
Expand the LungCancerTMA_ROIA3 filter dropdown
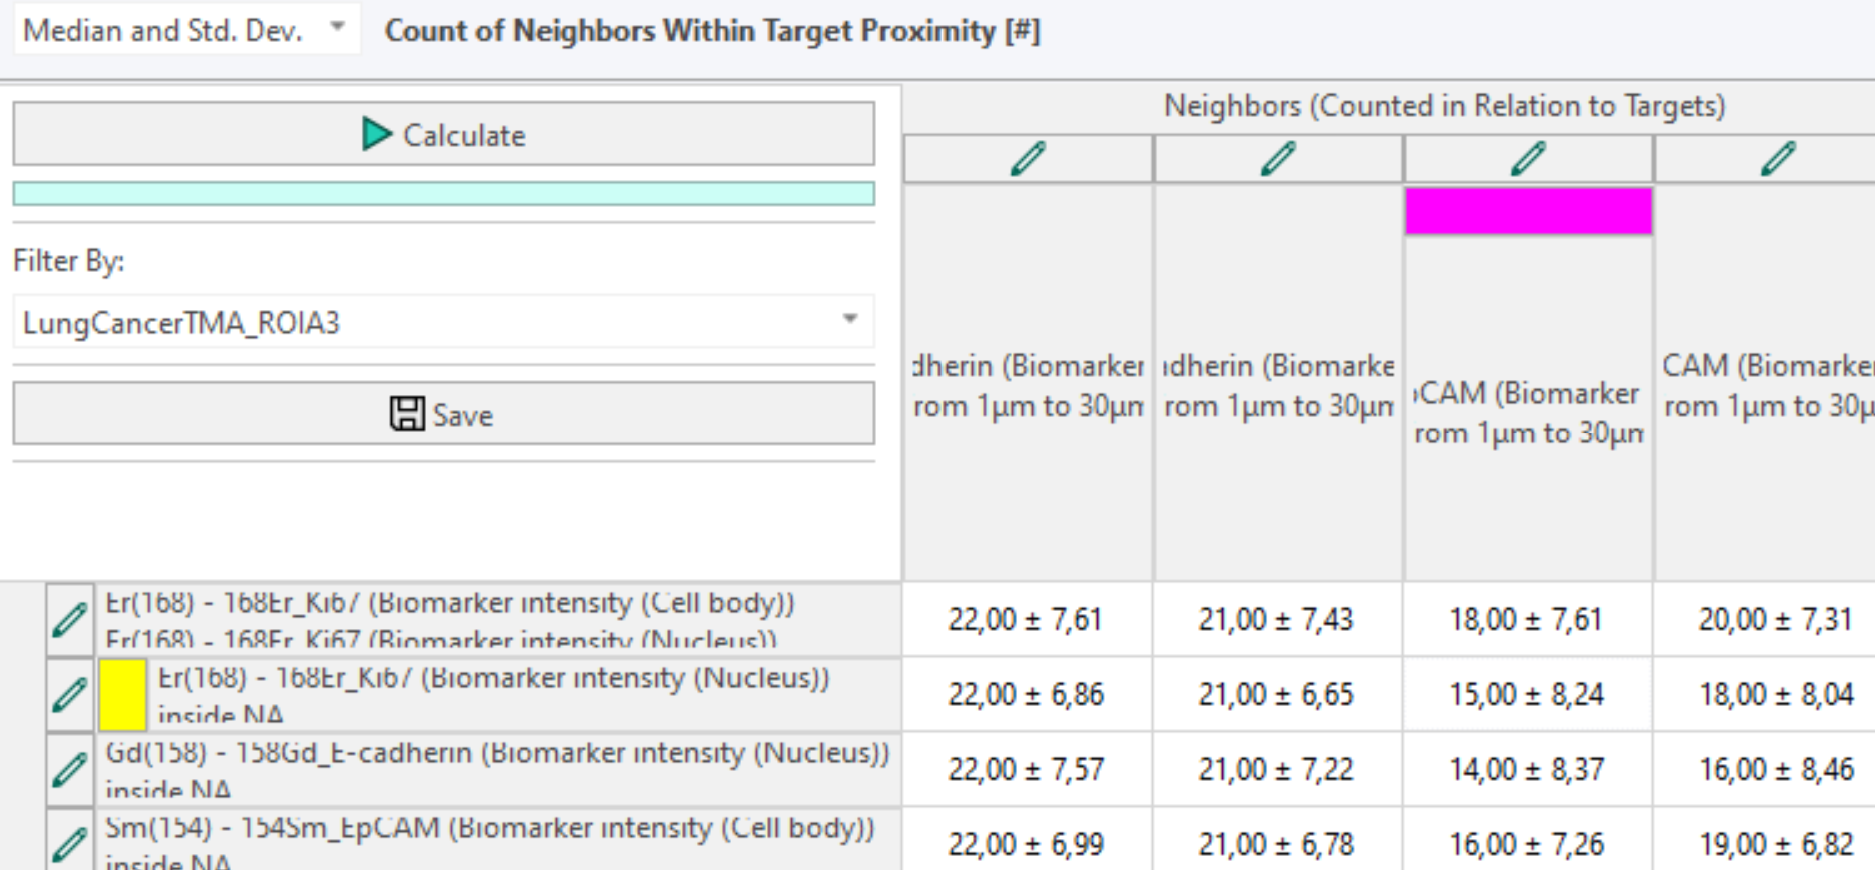point(443,322)
